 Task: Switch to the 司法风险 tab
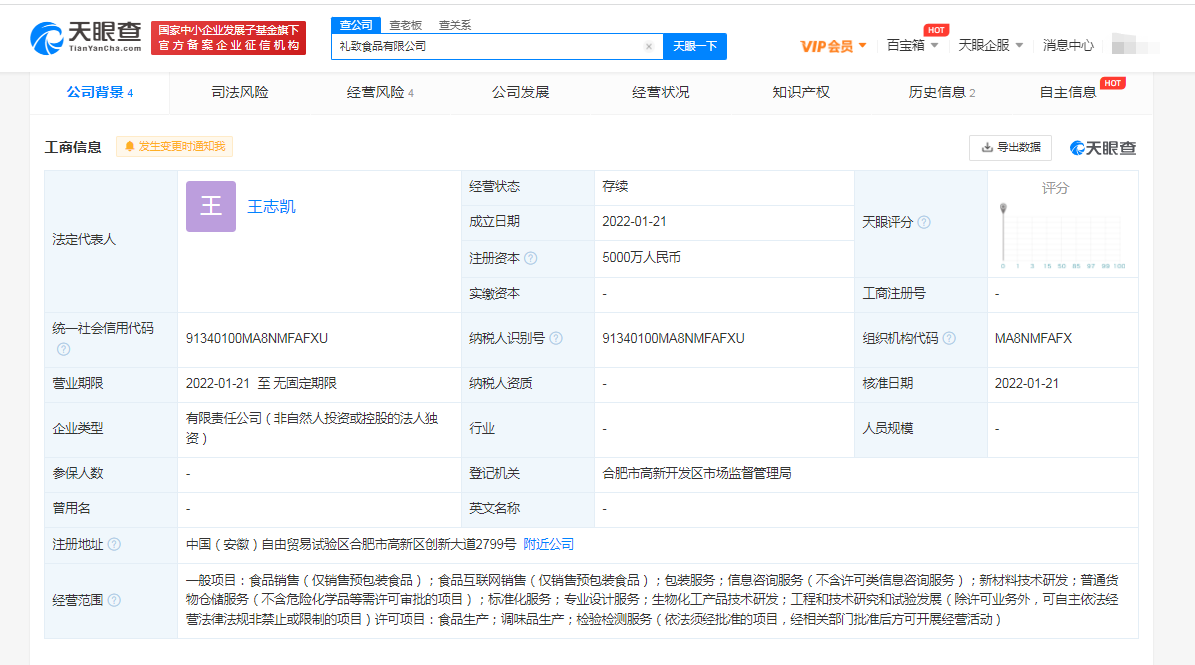240,92
